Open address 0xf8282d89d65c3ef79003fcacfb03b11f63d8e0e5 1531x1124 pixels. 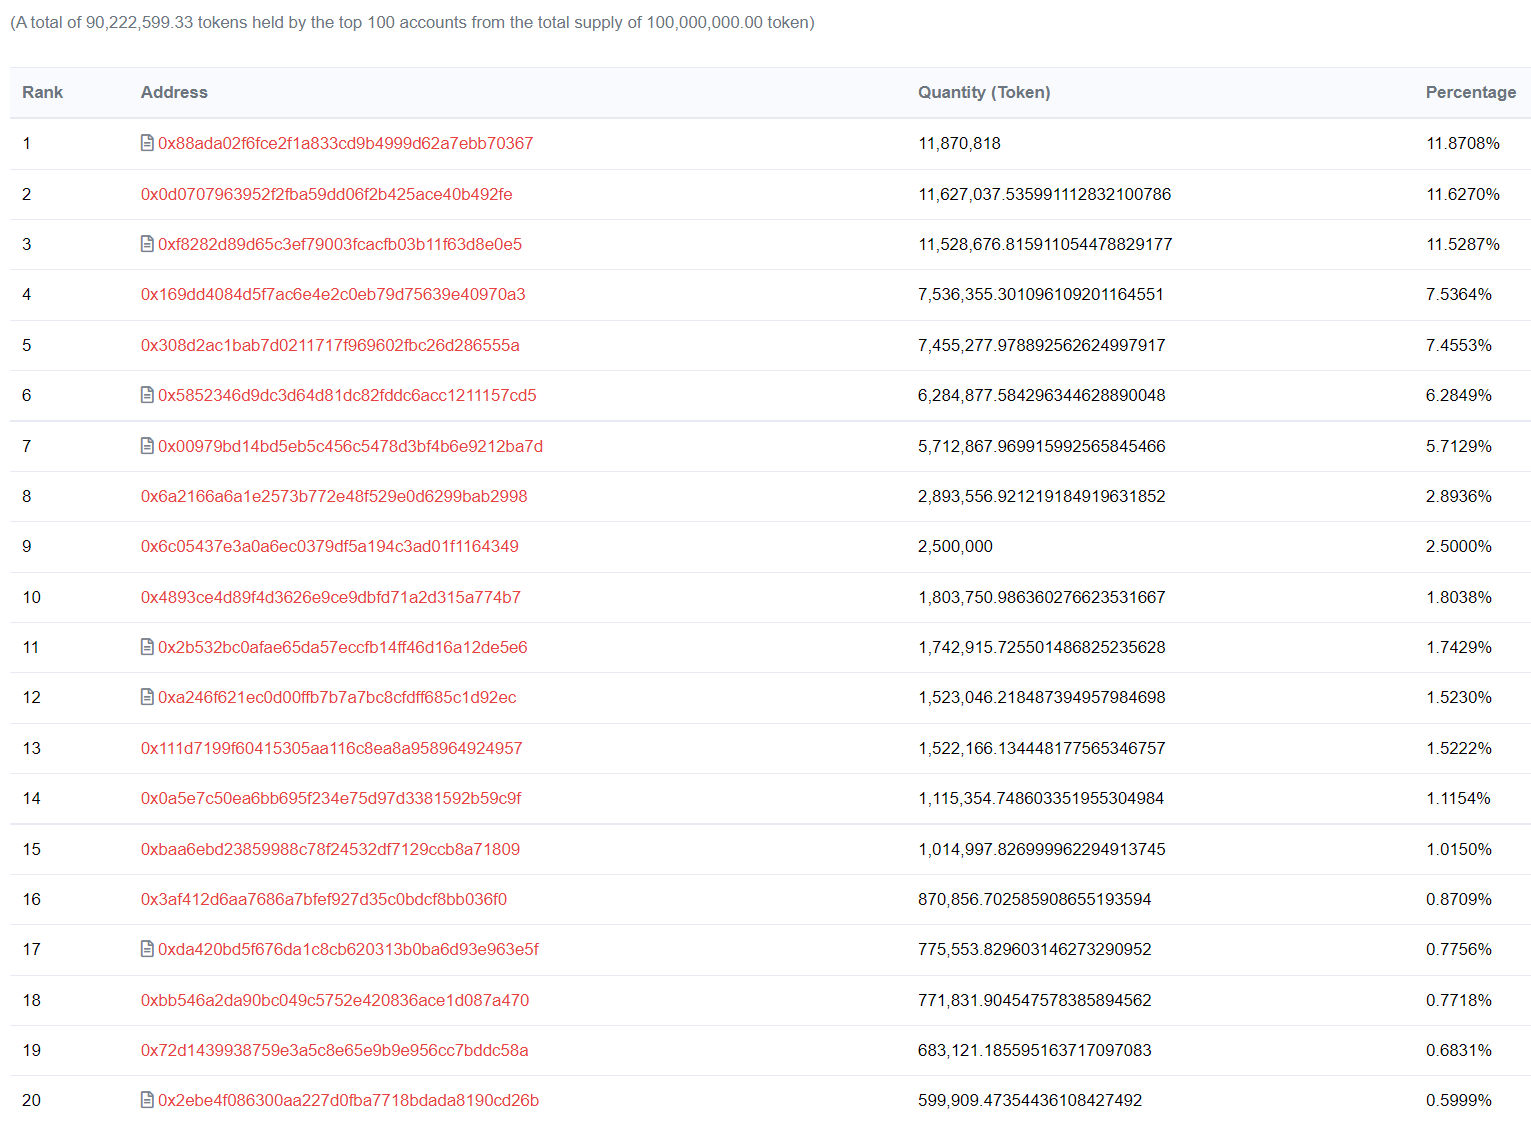pos(340,244)
